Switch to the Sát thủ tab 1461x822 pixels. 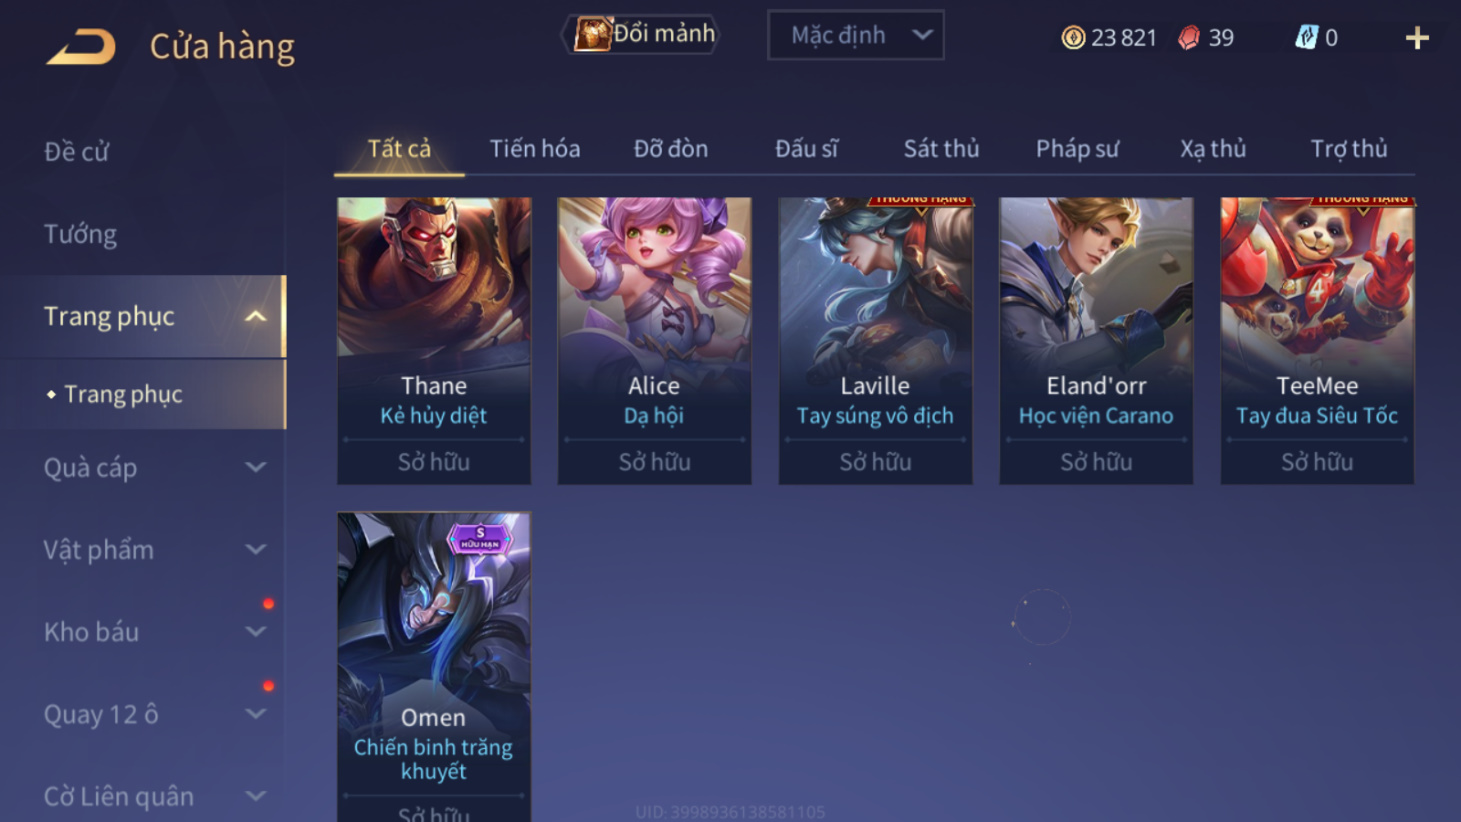[941, 149]
